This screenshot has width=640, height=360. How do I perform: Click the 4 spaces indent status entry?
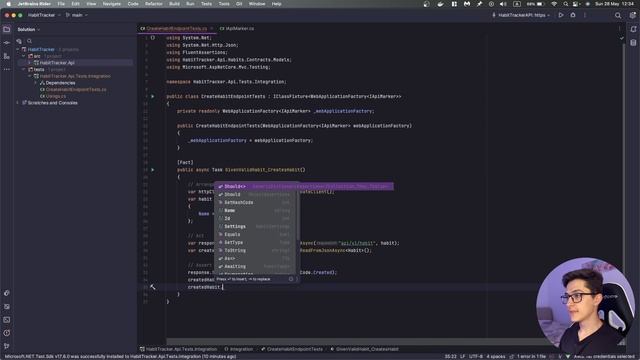pos(496,356)
